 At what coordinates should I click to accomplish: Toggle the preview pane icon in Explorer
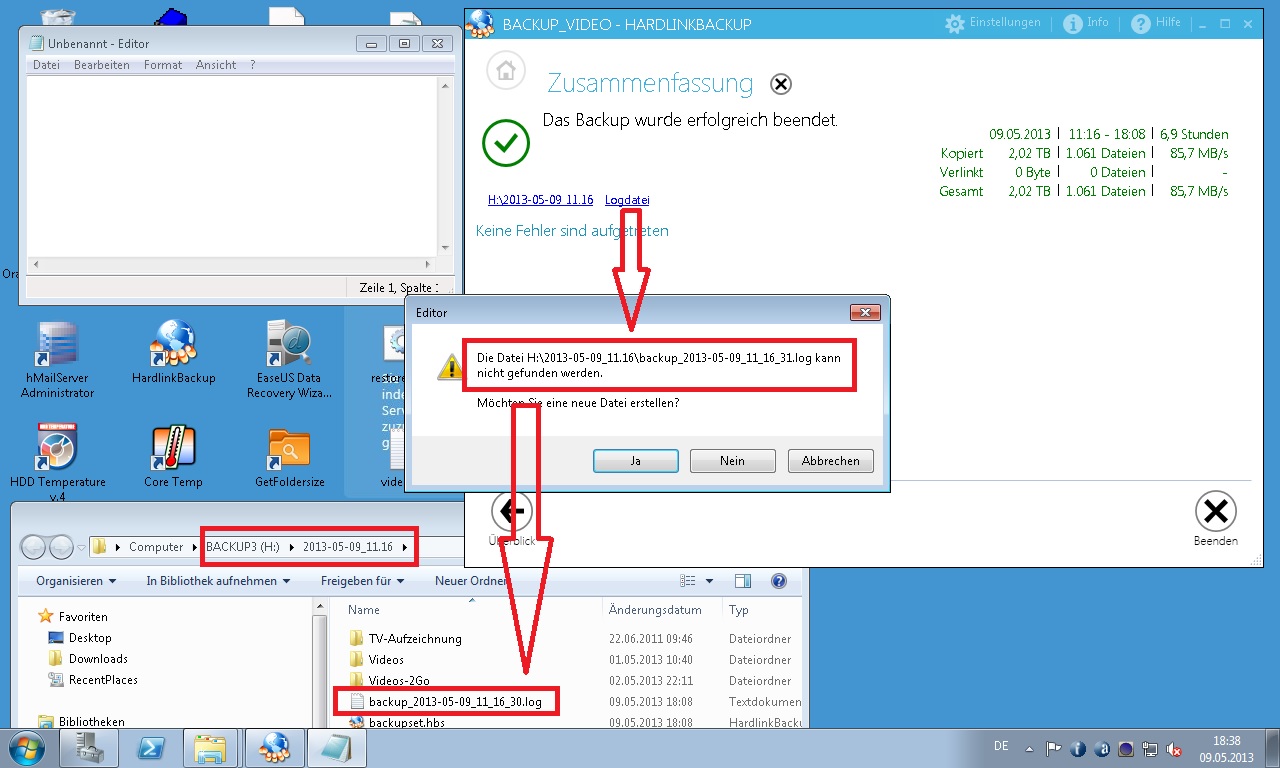point(743,581)
